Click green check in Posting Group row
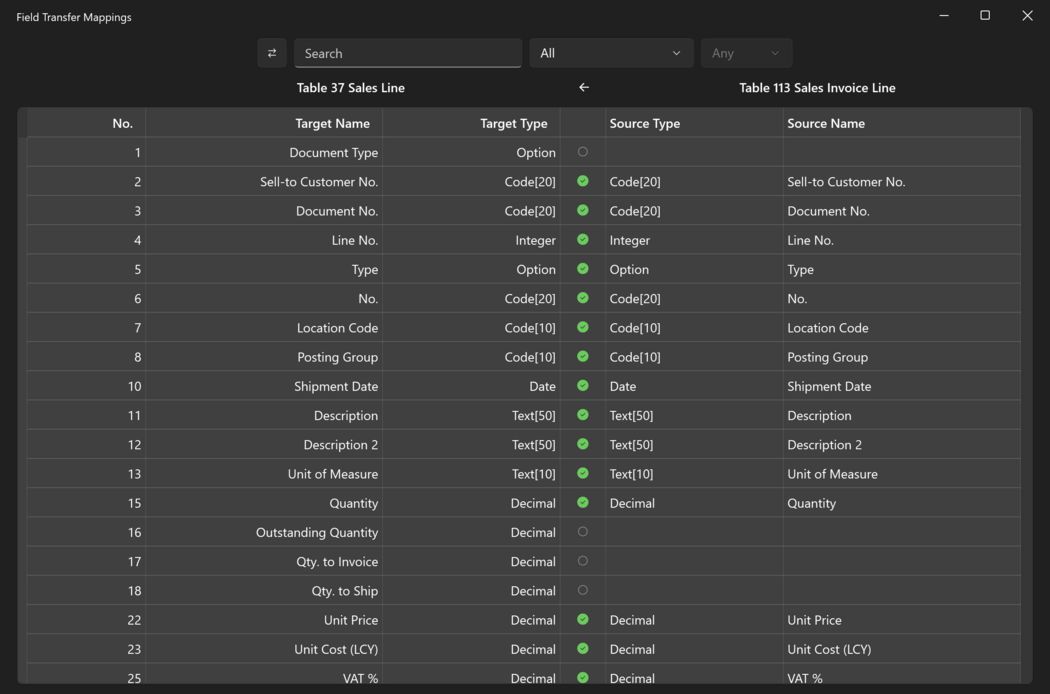Image resolution: width=1050 pixels, height=694 pixels. pos(583,356)
